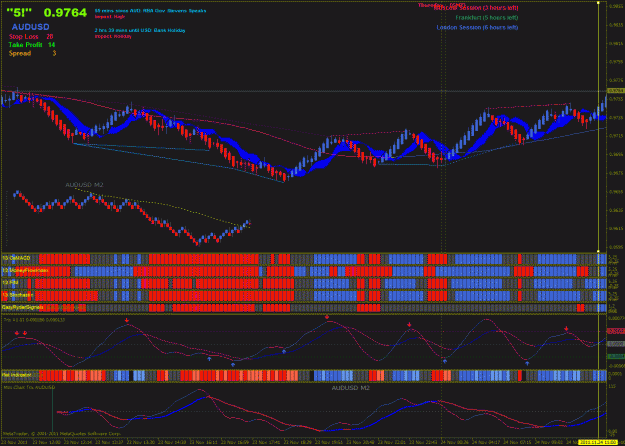This screenshot has width=625, height=446.
Task: Click the EasyRyderSignals row label
Action: pyautogui.click(x=22, y=307)
